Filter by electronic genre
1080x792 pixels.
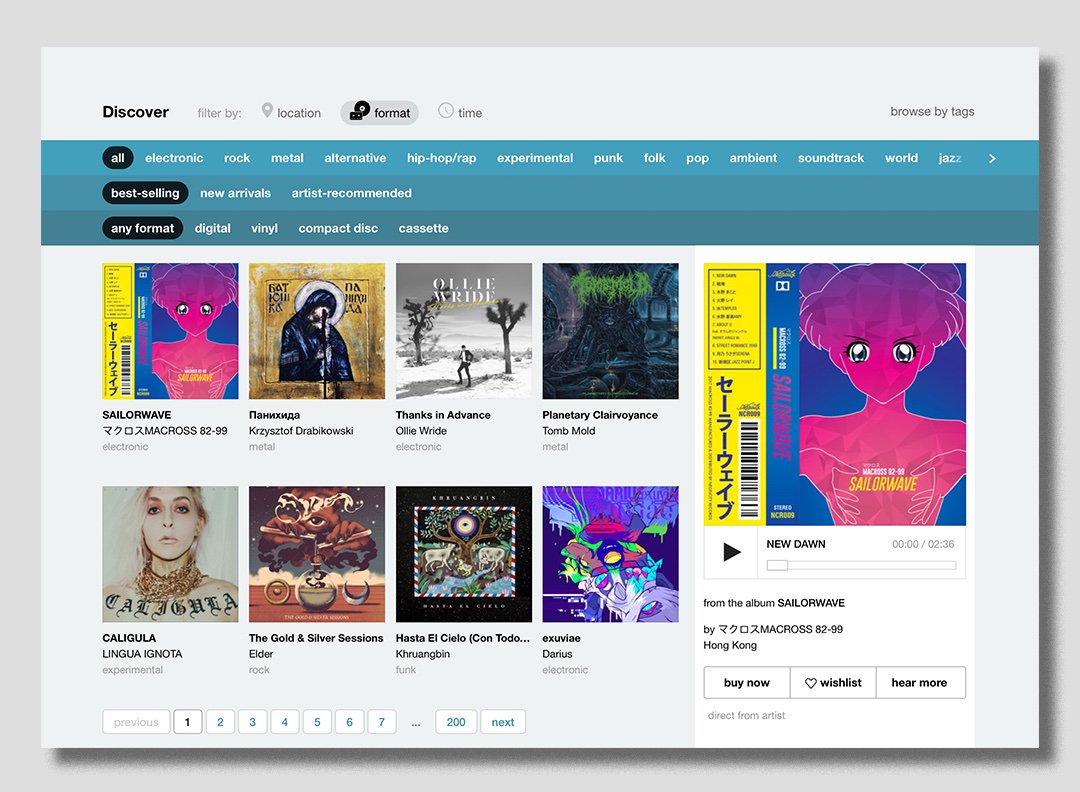click(174, 158)
